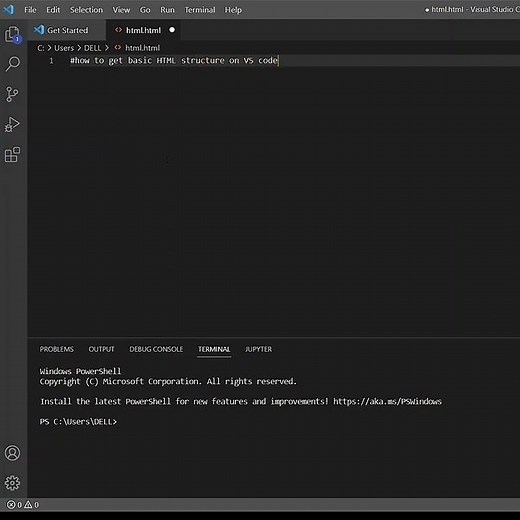Click html.html breadcrumb segment

(137, 48)
